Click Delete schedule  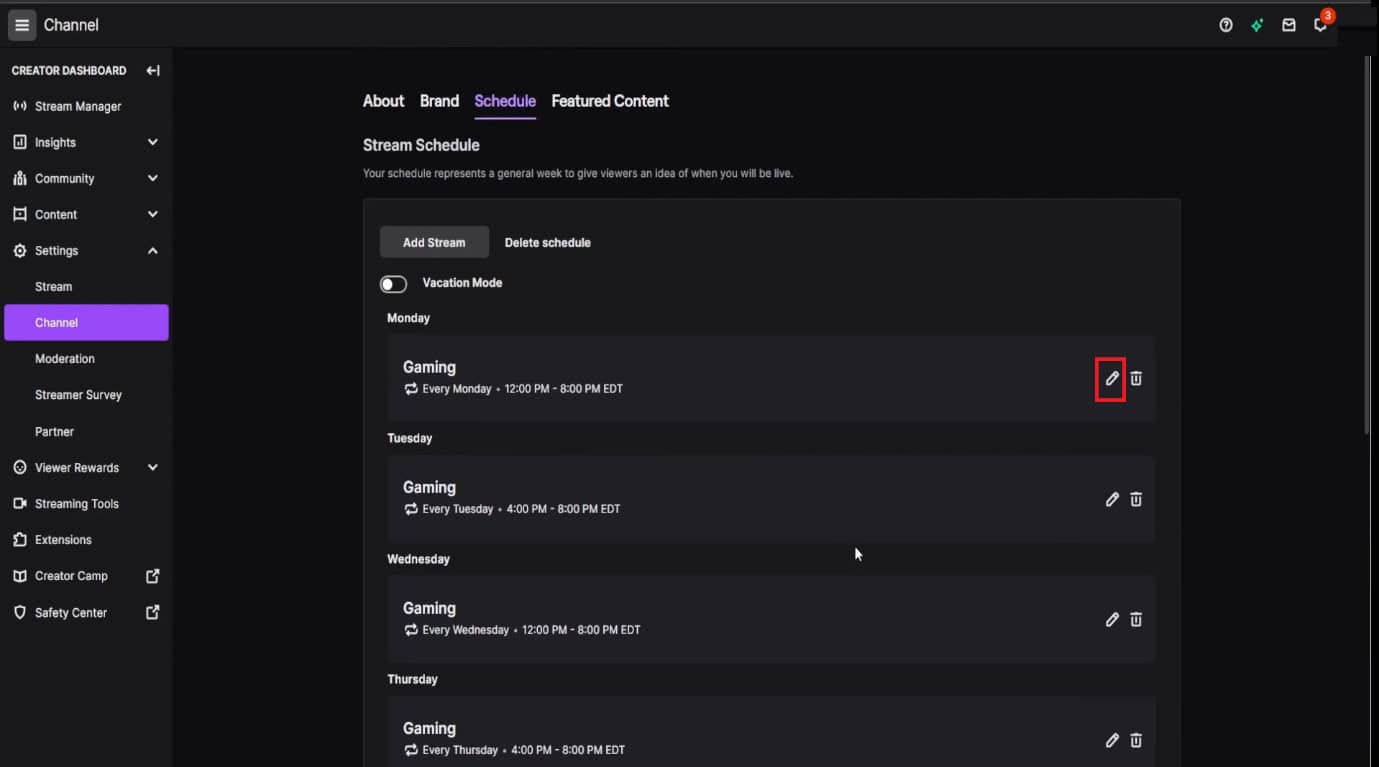click(547, 242)
